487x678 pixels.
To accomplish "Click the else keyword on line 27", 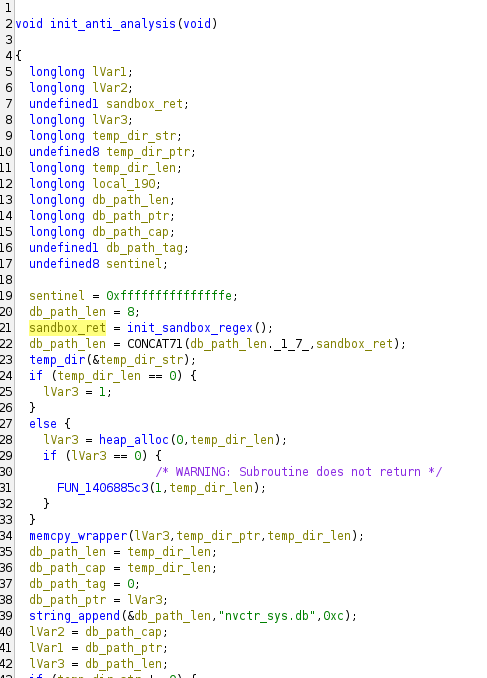I will [43, 424].
